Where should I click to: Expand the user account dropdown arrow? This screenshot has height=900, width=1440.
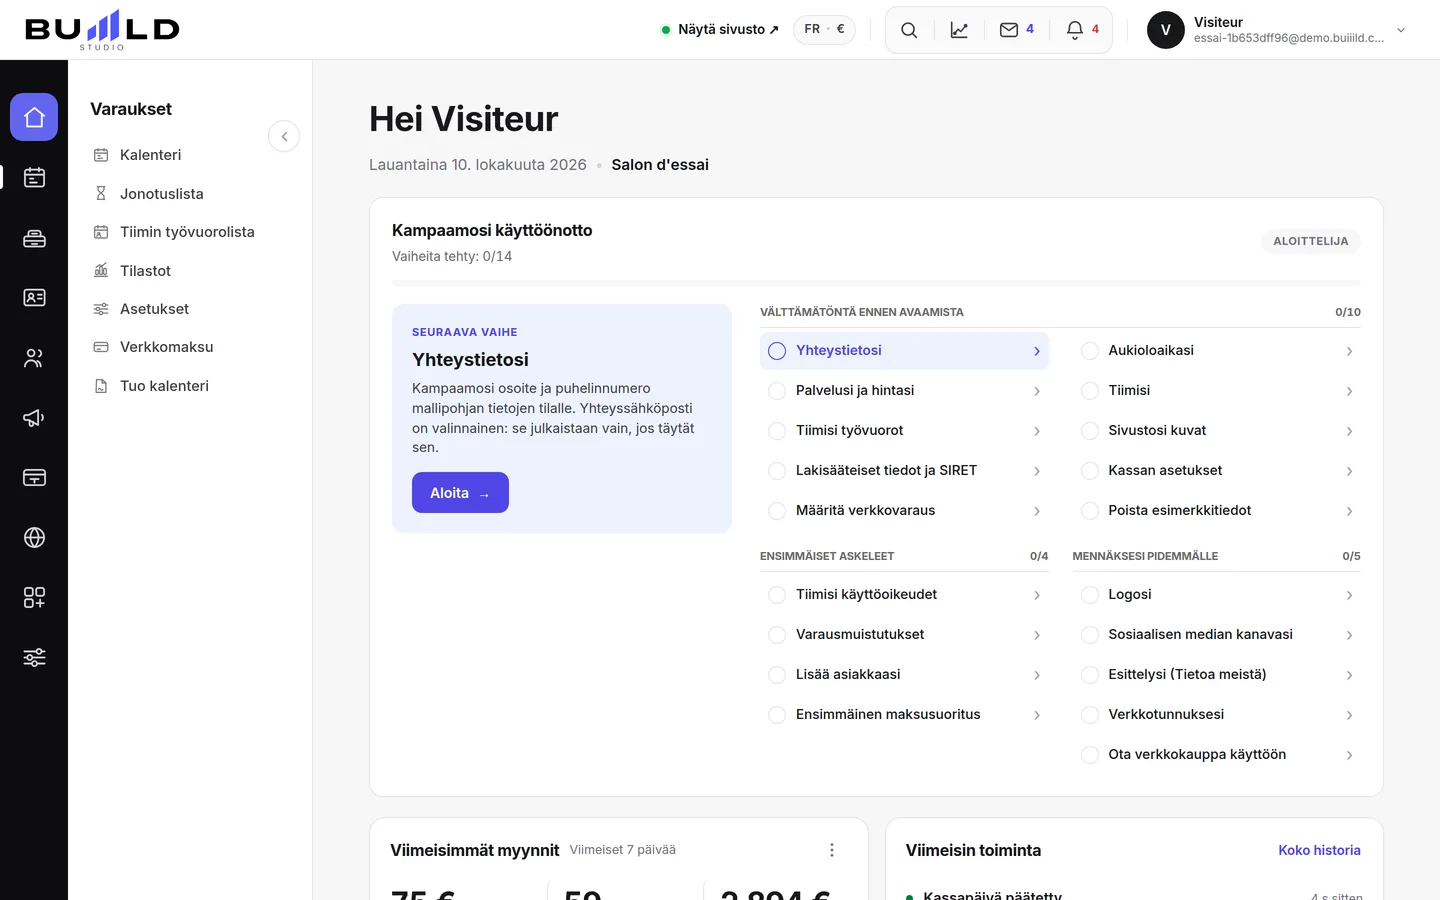[1401, 30]
